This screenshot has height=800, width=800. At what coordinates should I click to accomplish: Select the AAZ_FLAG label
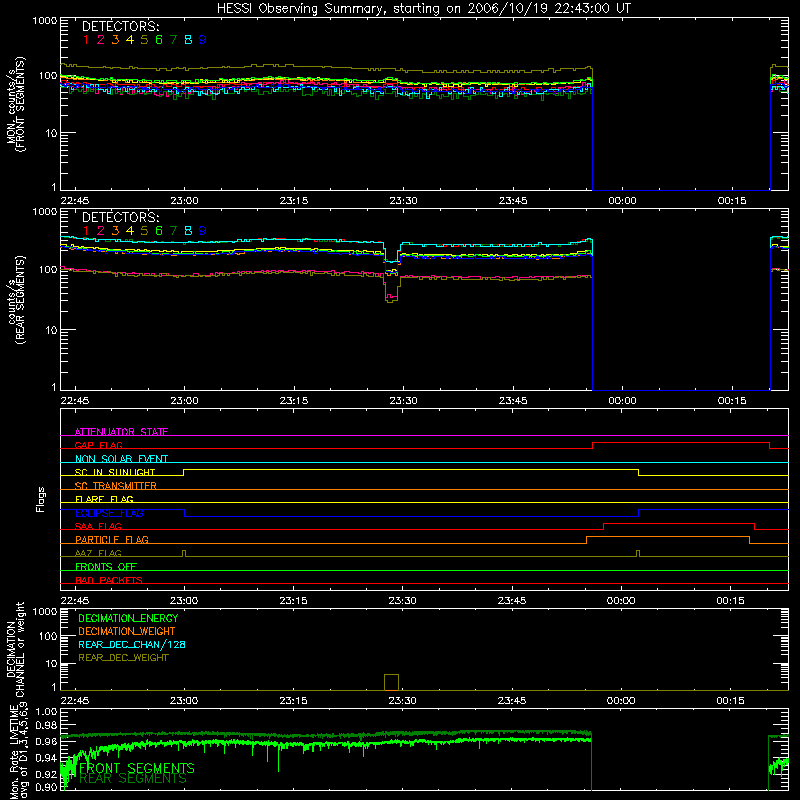point(98,553)
